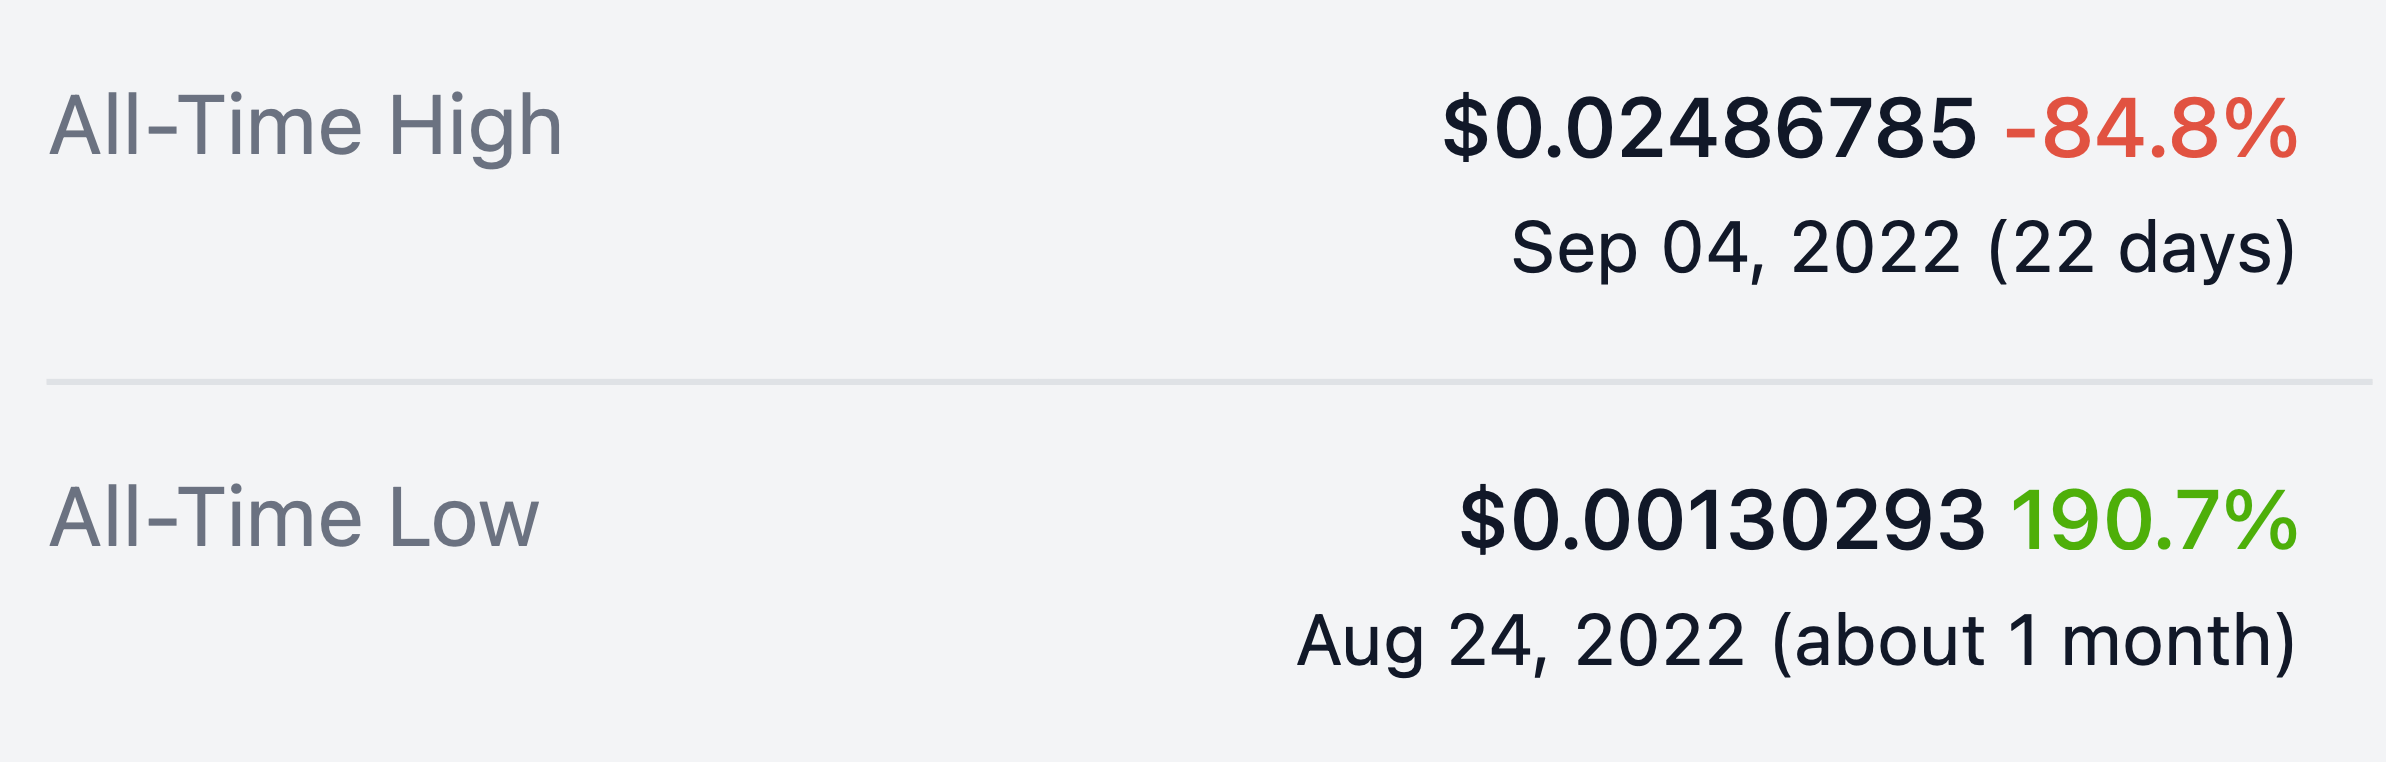Click the dollar sign of the $0.00130293 price
Image resolution: width=2386 pixels, height=762 pixels.
1482,521
